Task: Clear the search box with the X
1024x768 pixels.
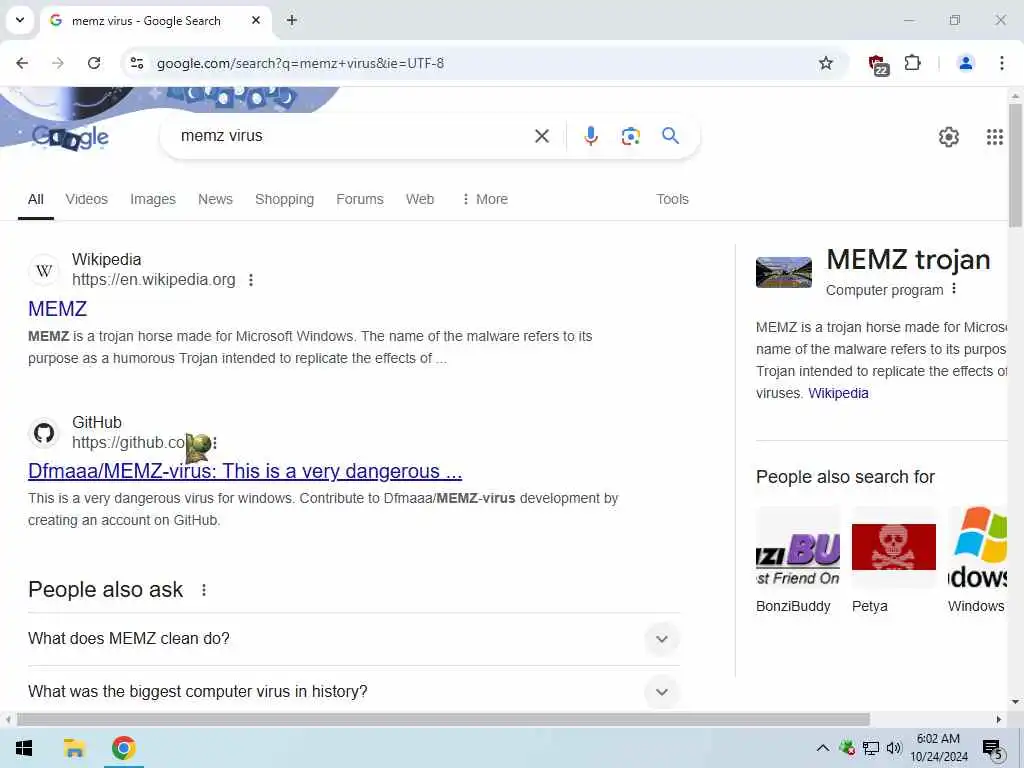Action: 541,136
